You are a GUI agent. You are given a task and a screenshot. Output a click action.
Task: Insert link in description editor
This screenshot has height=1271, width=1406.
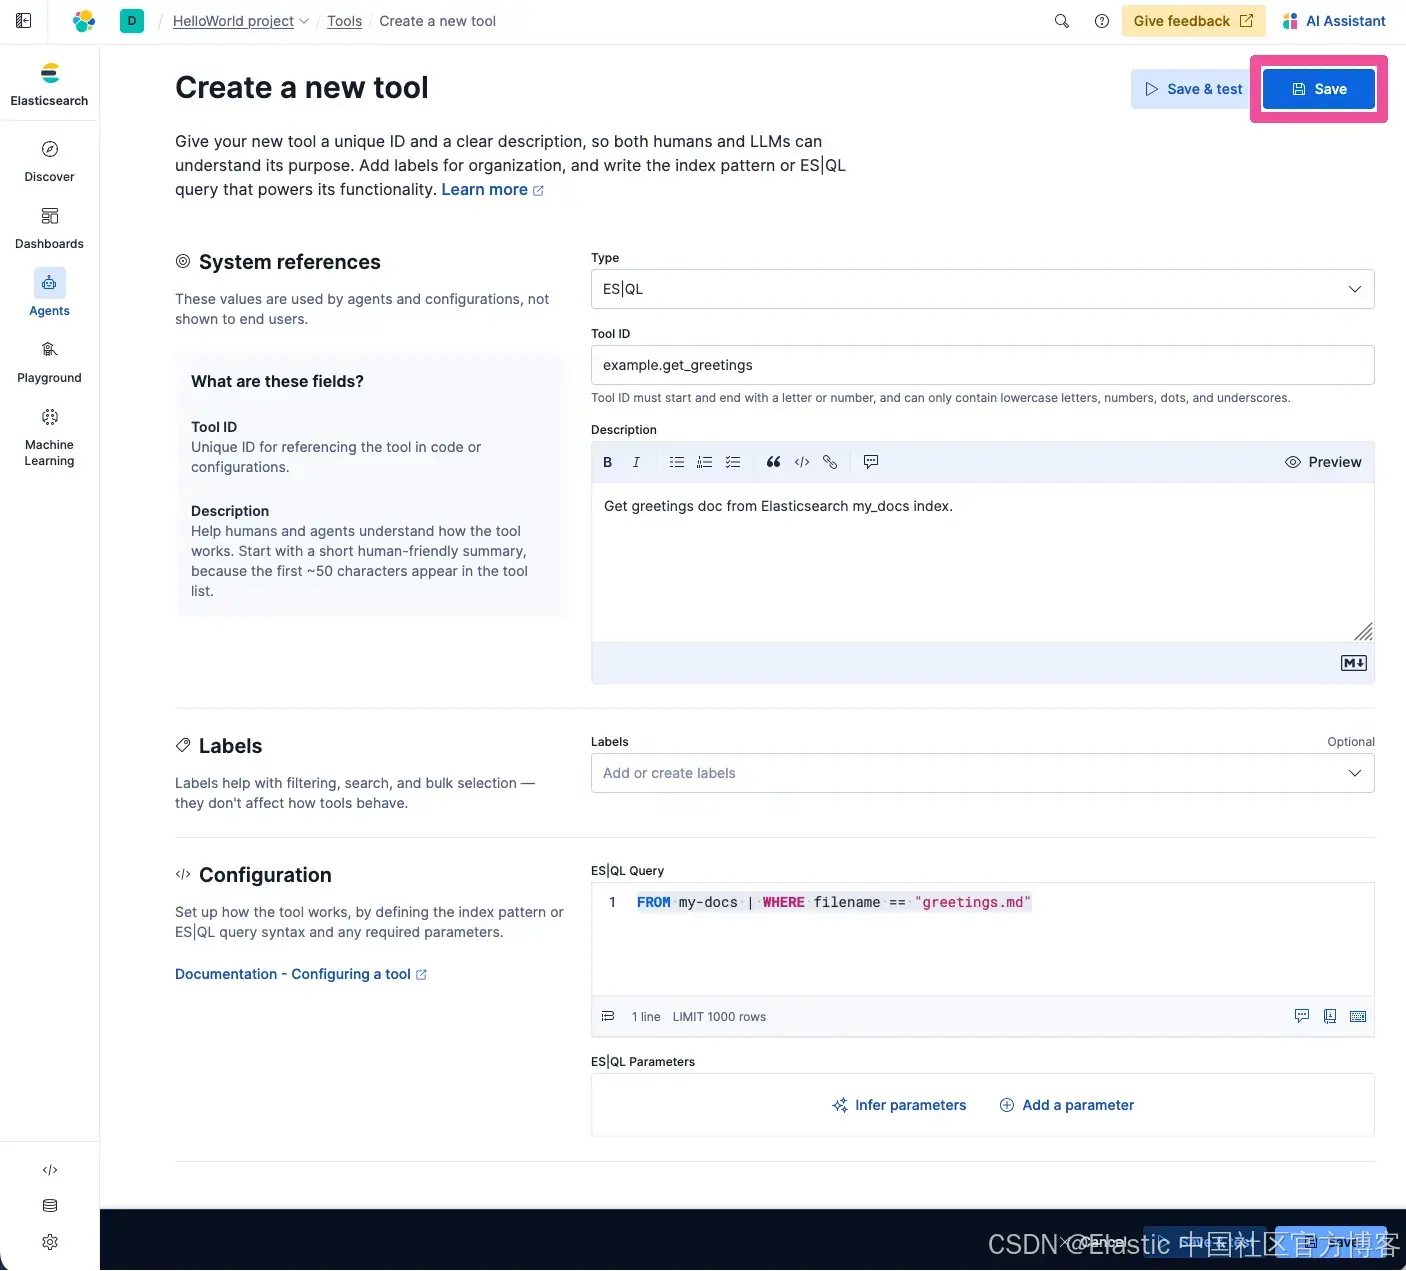830,462
